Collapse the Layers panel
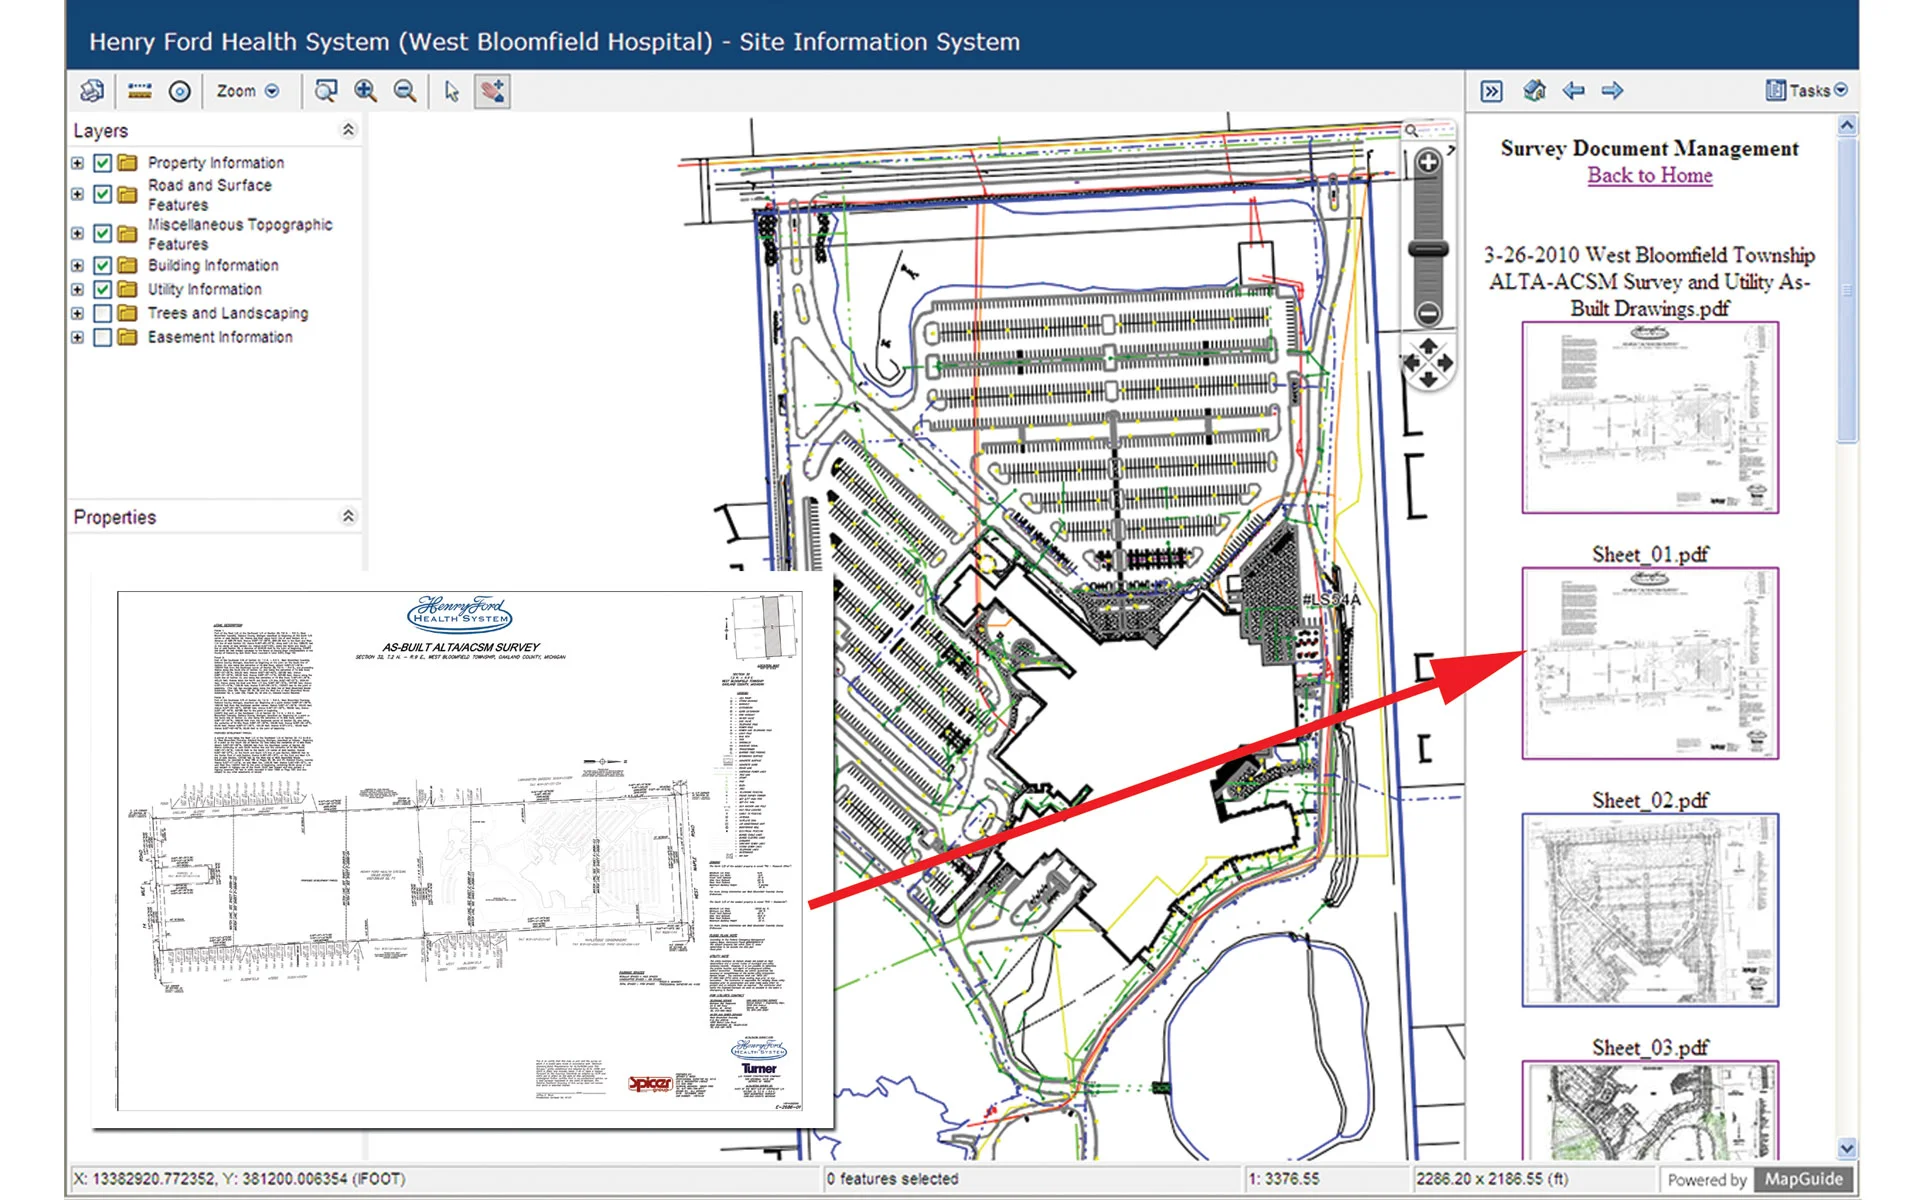Viewport: 1920px width, 1200px height. [348, 130]
